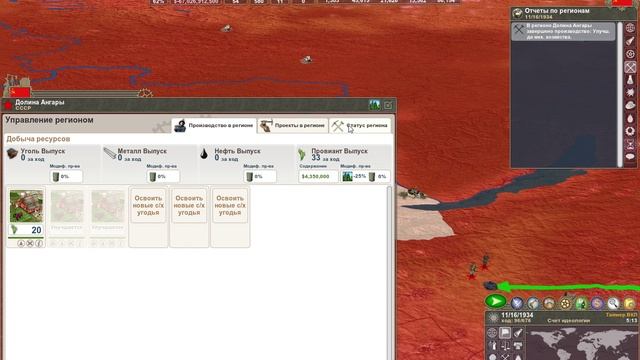
Task: Open the purple finance department icon
Action: [x=597, y=303]
